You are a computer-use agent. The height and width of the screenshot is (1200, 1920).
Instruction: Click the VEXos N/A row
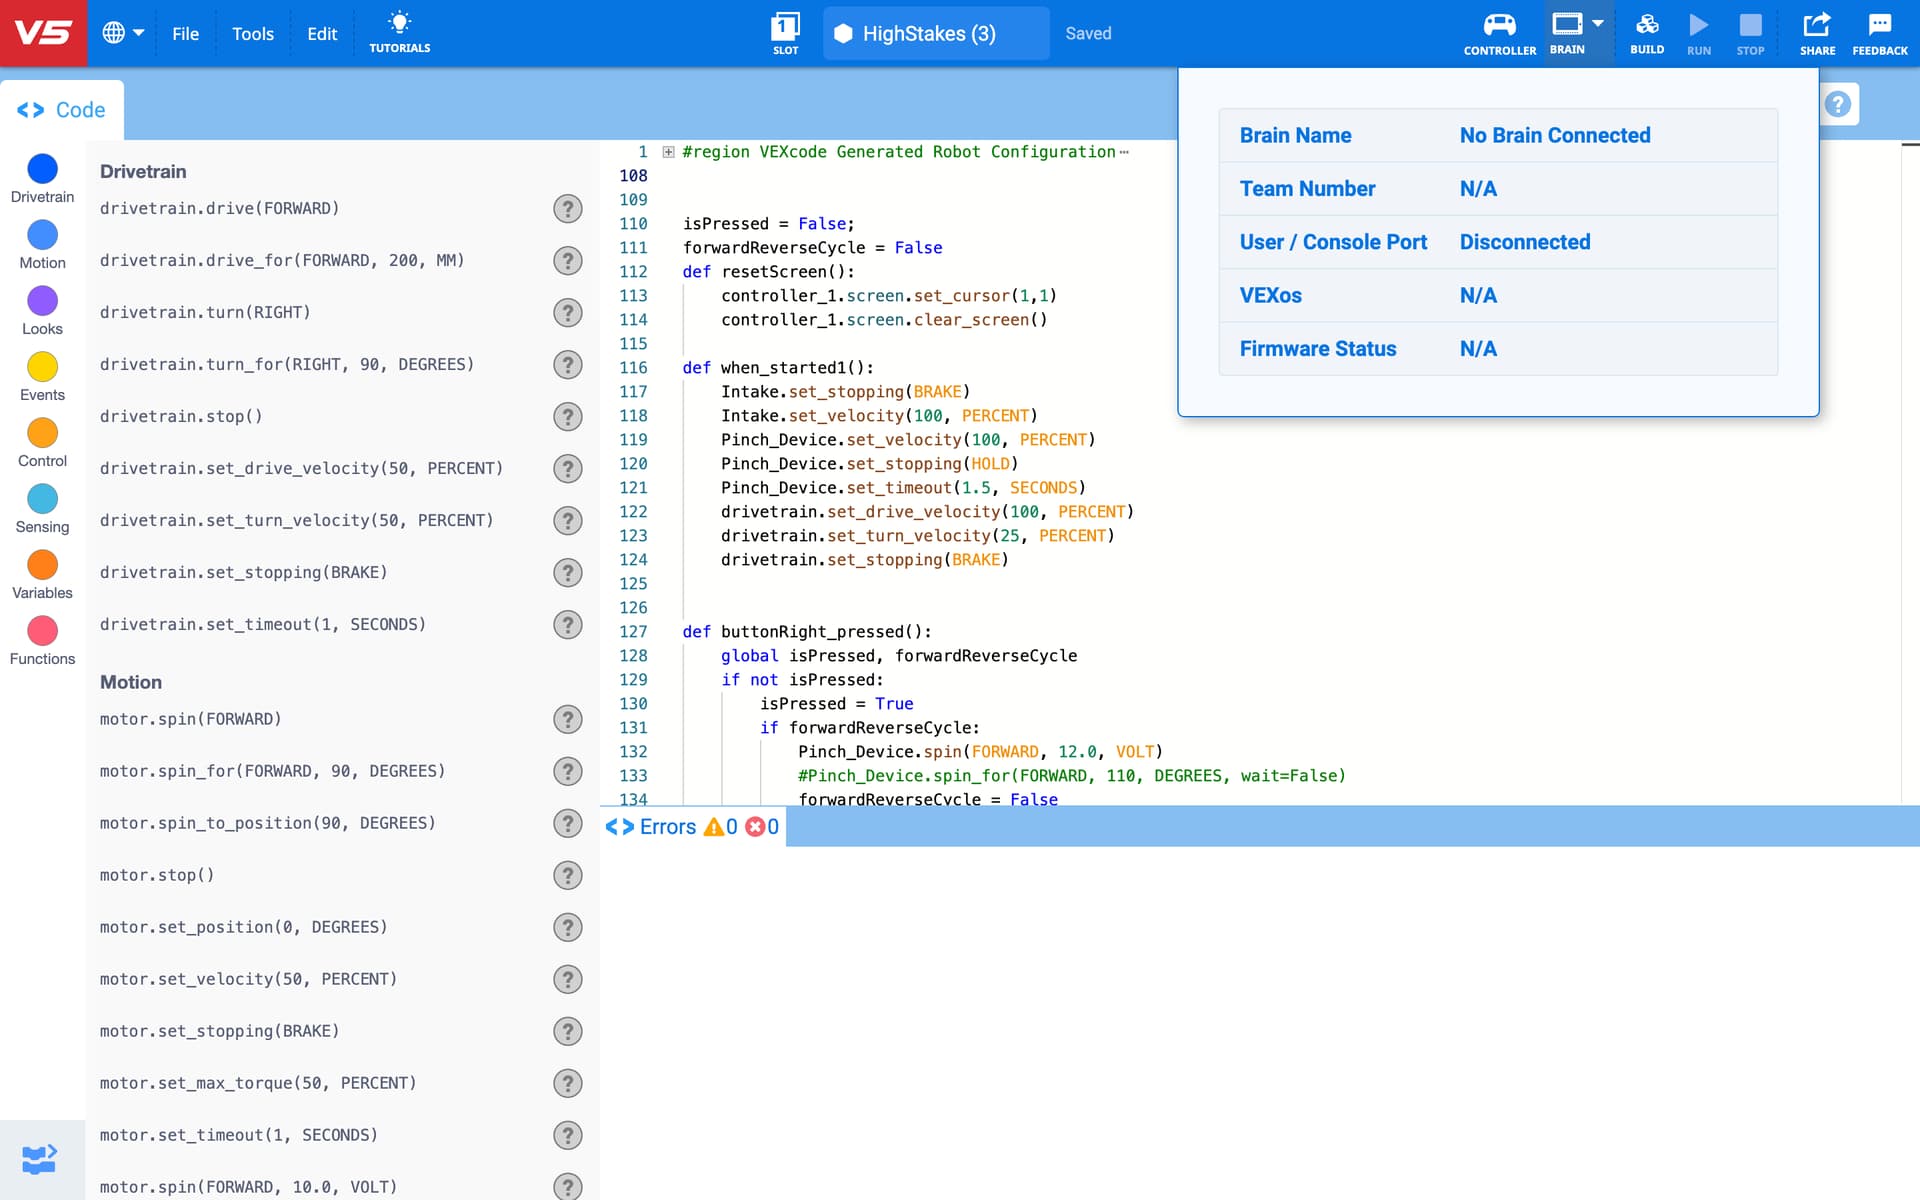1498,296
